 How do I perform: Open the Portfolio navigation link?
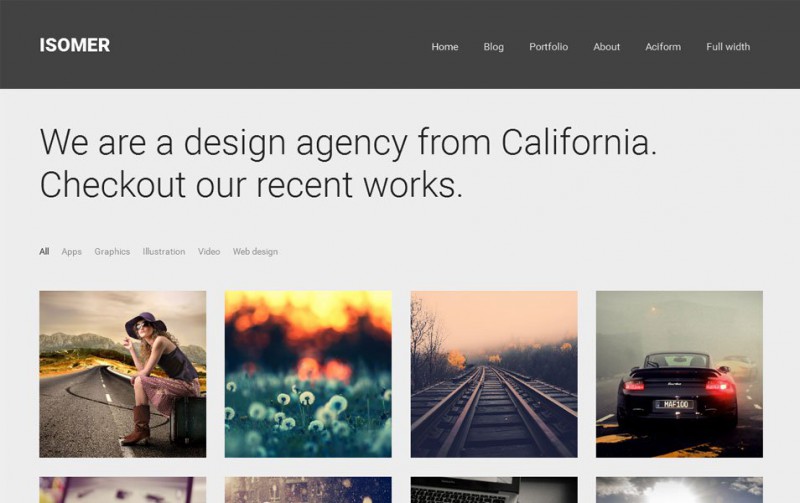click(x=548, y=47)
